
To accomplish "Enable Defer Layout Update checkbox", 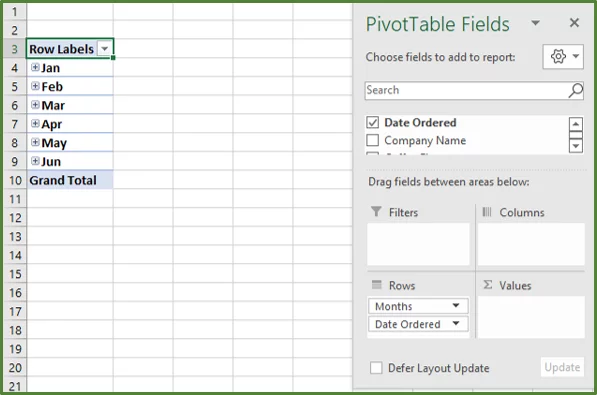I will click(x=376, y=368).
